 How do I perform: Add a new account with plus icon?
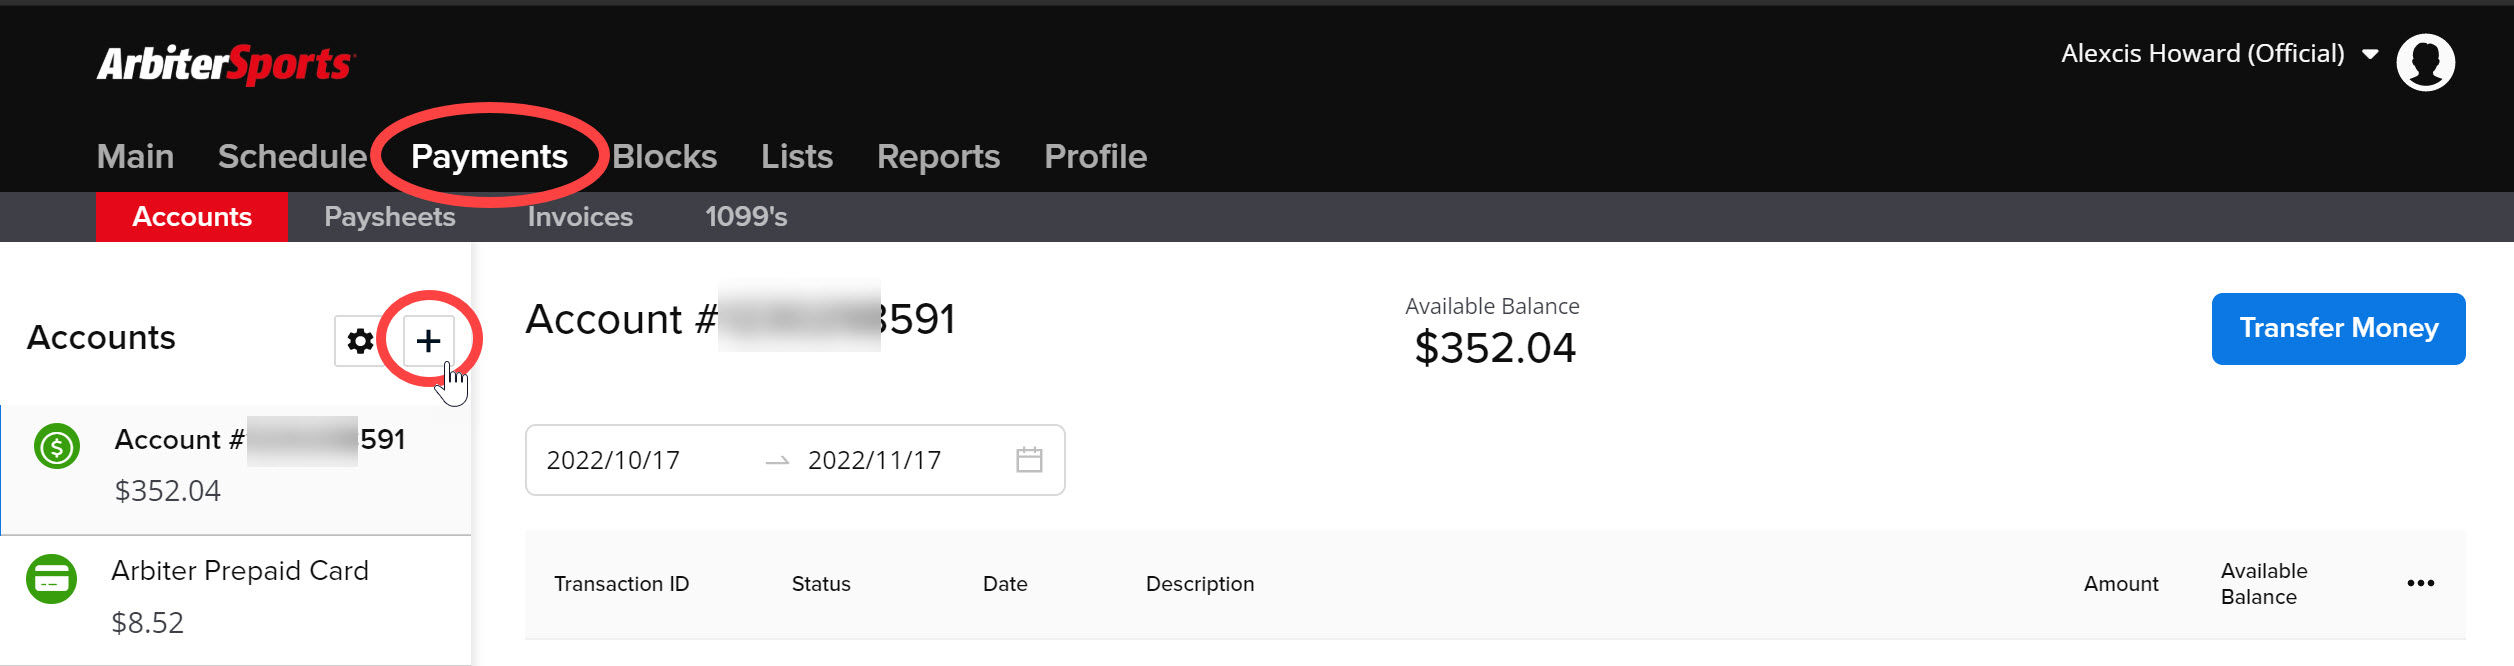click(x=428, y=341)
